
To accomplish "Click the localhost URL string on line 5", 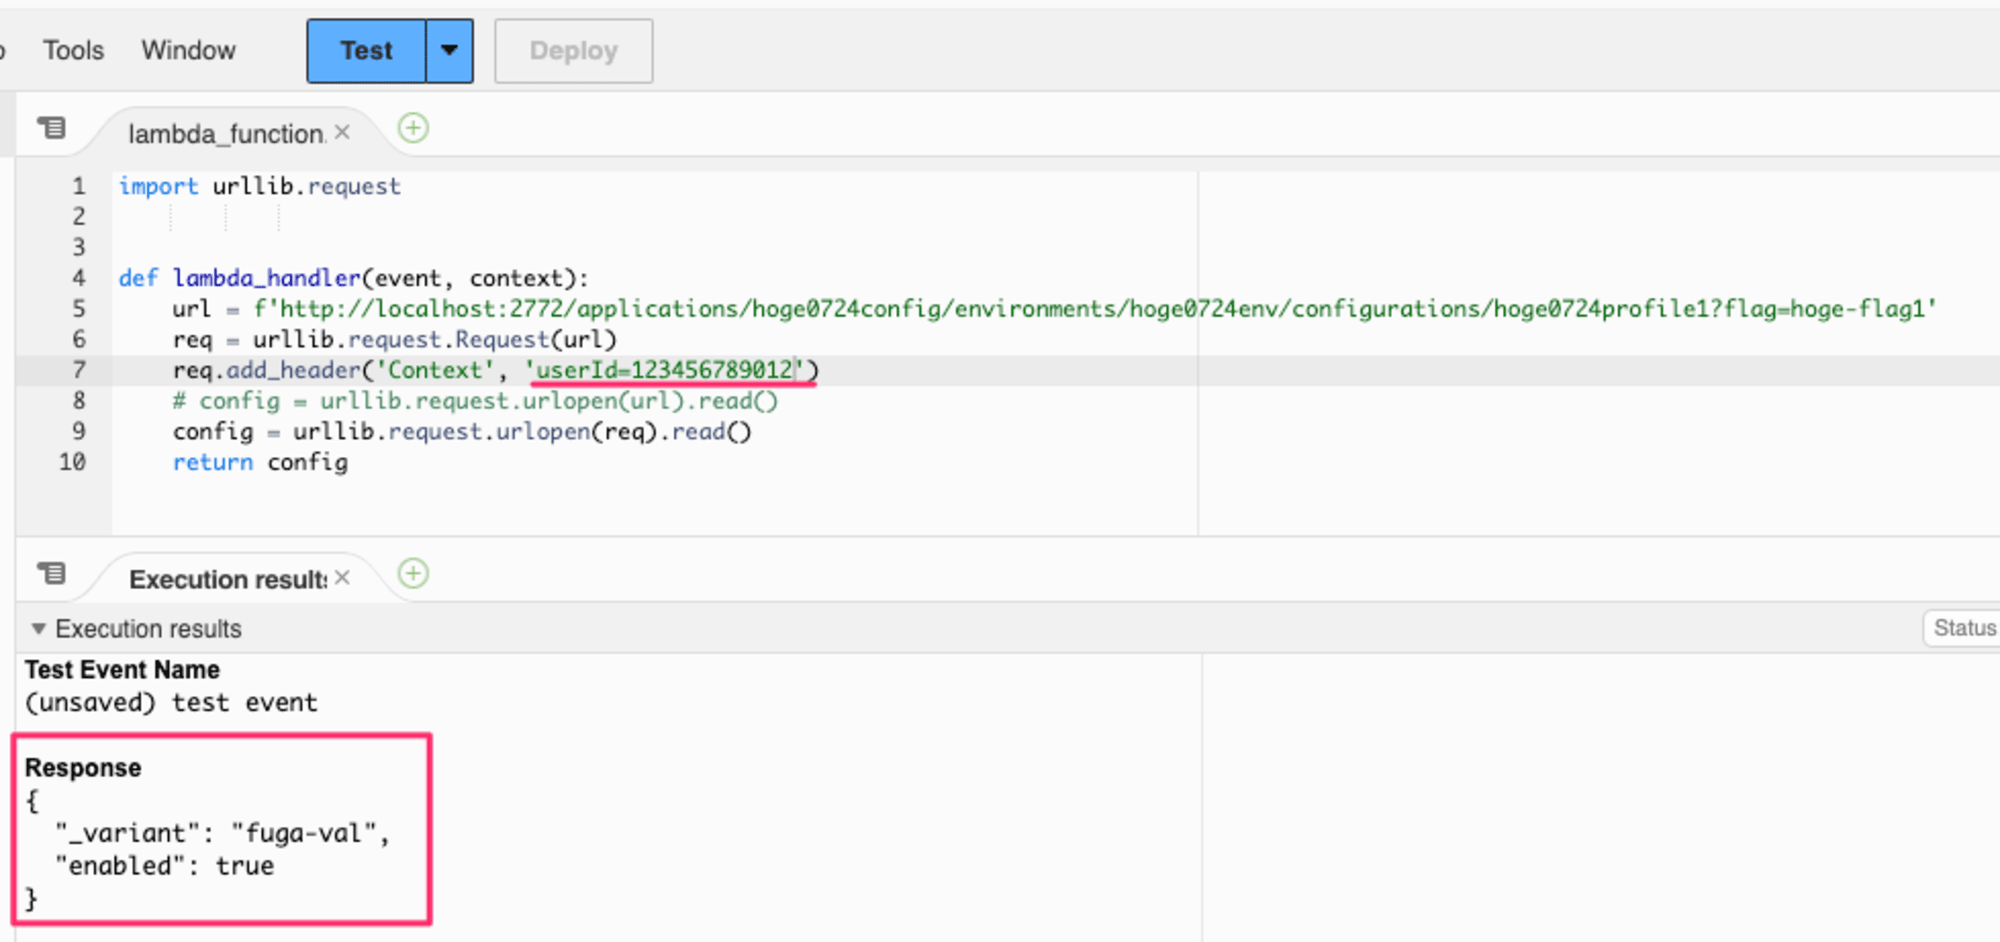I will click(1095, 309).
